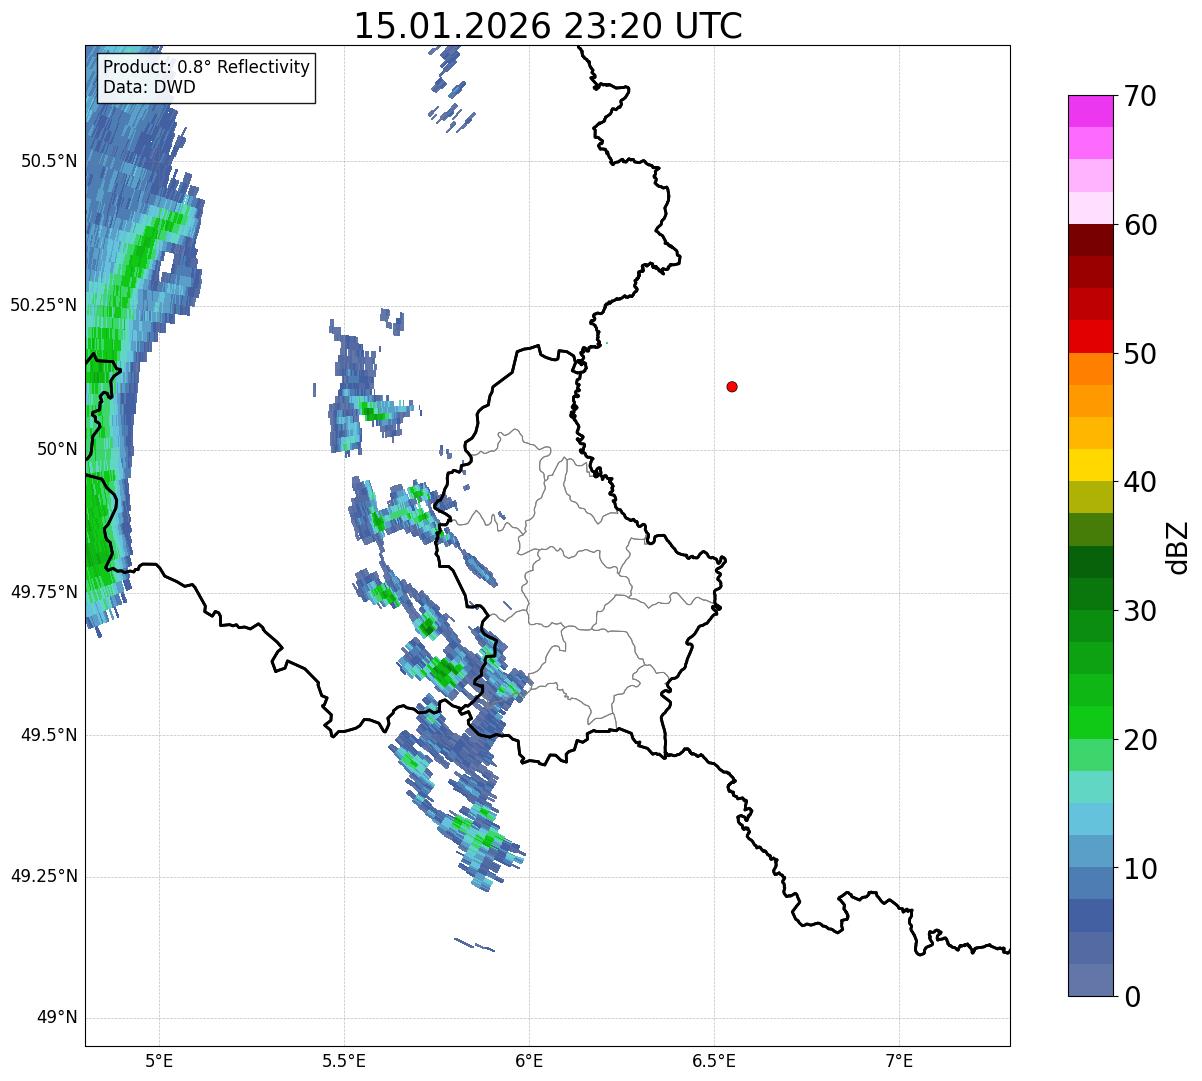Click the colorbar tick label 40

(1140, 482)
